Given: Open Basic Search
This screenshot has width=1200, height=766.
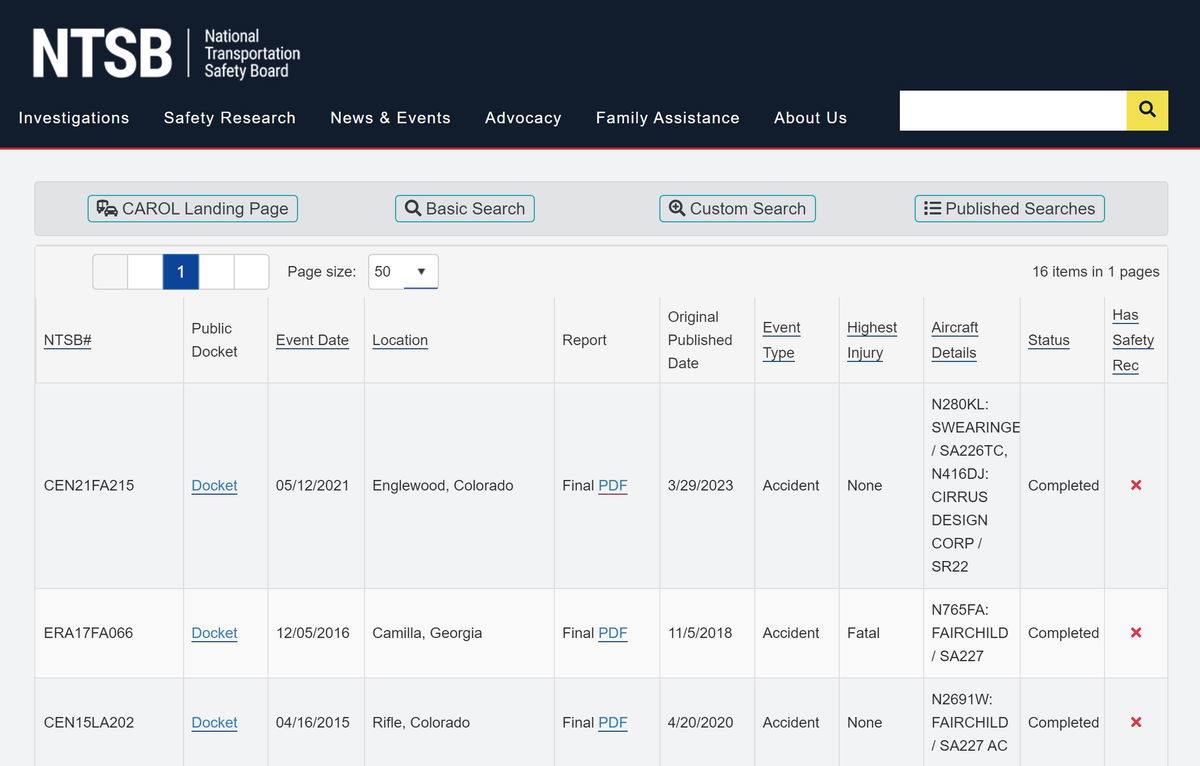Looking at the screenshot, I should pos(465,209).
